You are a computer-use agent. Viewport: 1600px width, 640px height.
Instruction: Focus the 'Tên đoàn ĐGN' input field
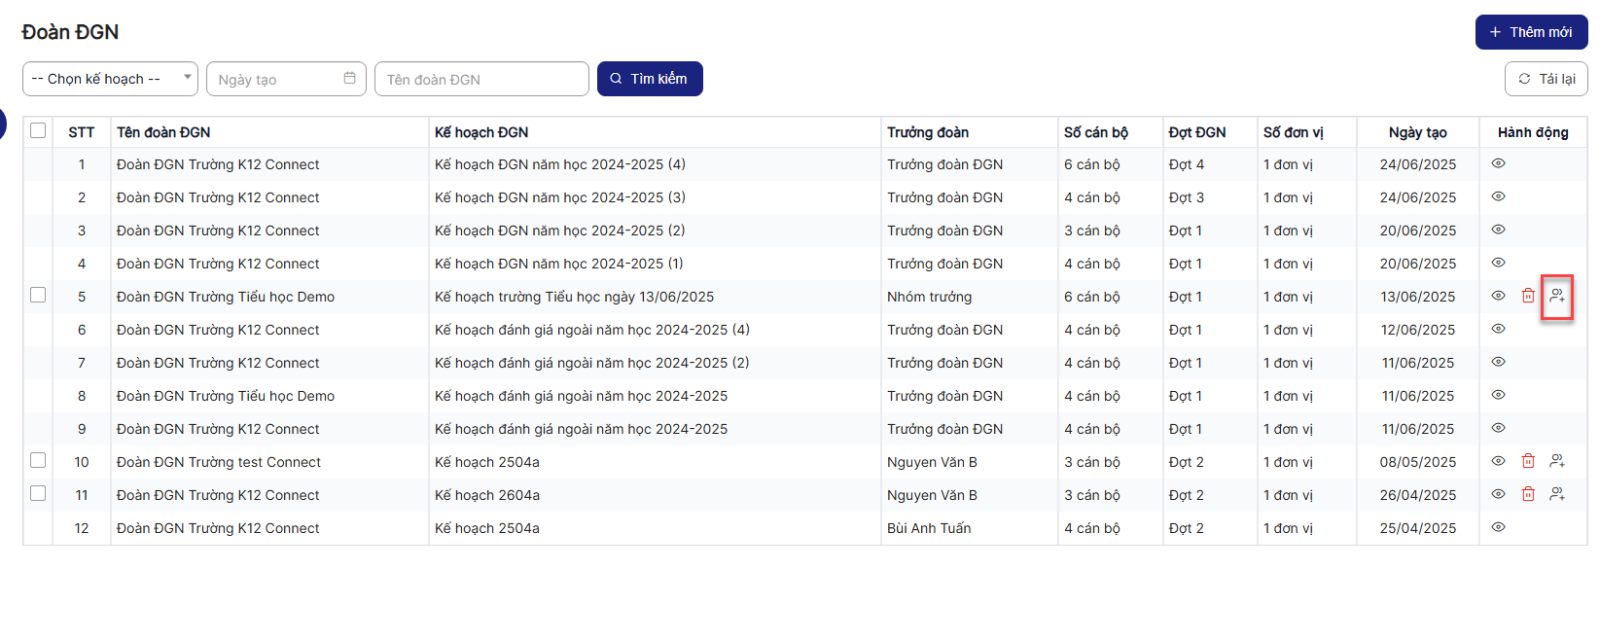click(x=481, y=79)
